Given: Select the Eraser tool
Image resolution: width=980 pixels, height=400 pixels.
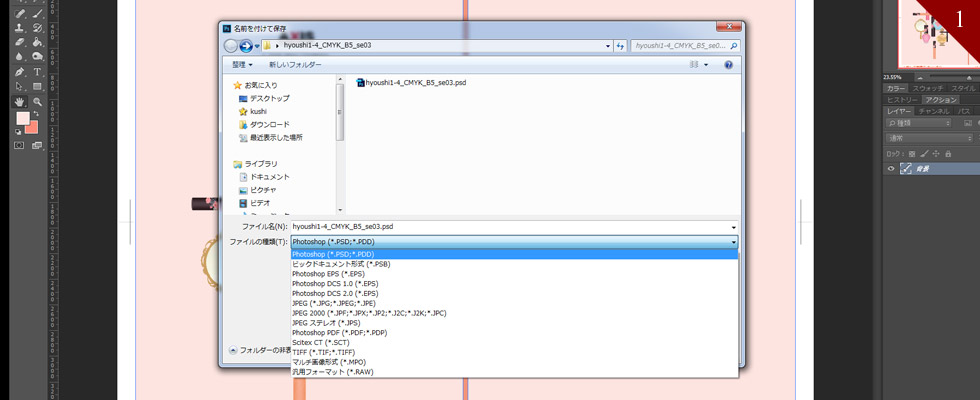Looking at the screenshot, I should 19,42.
